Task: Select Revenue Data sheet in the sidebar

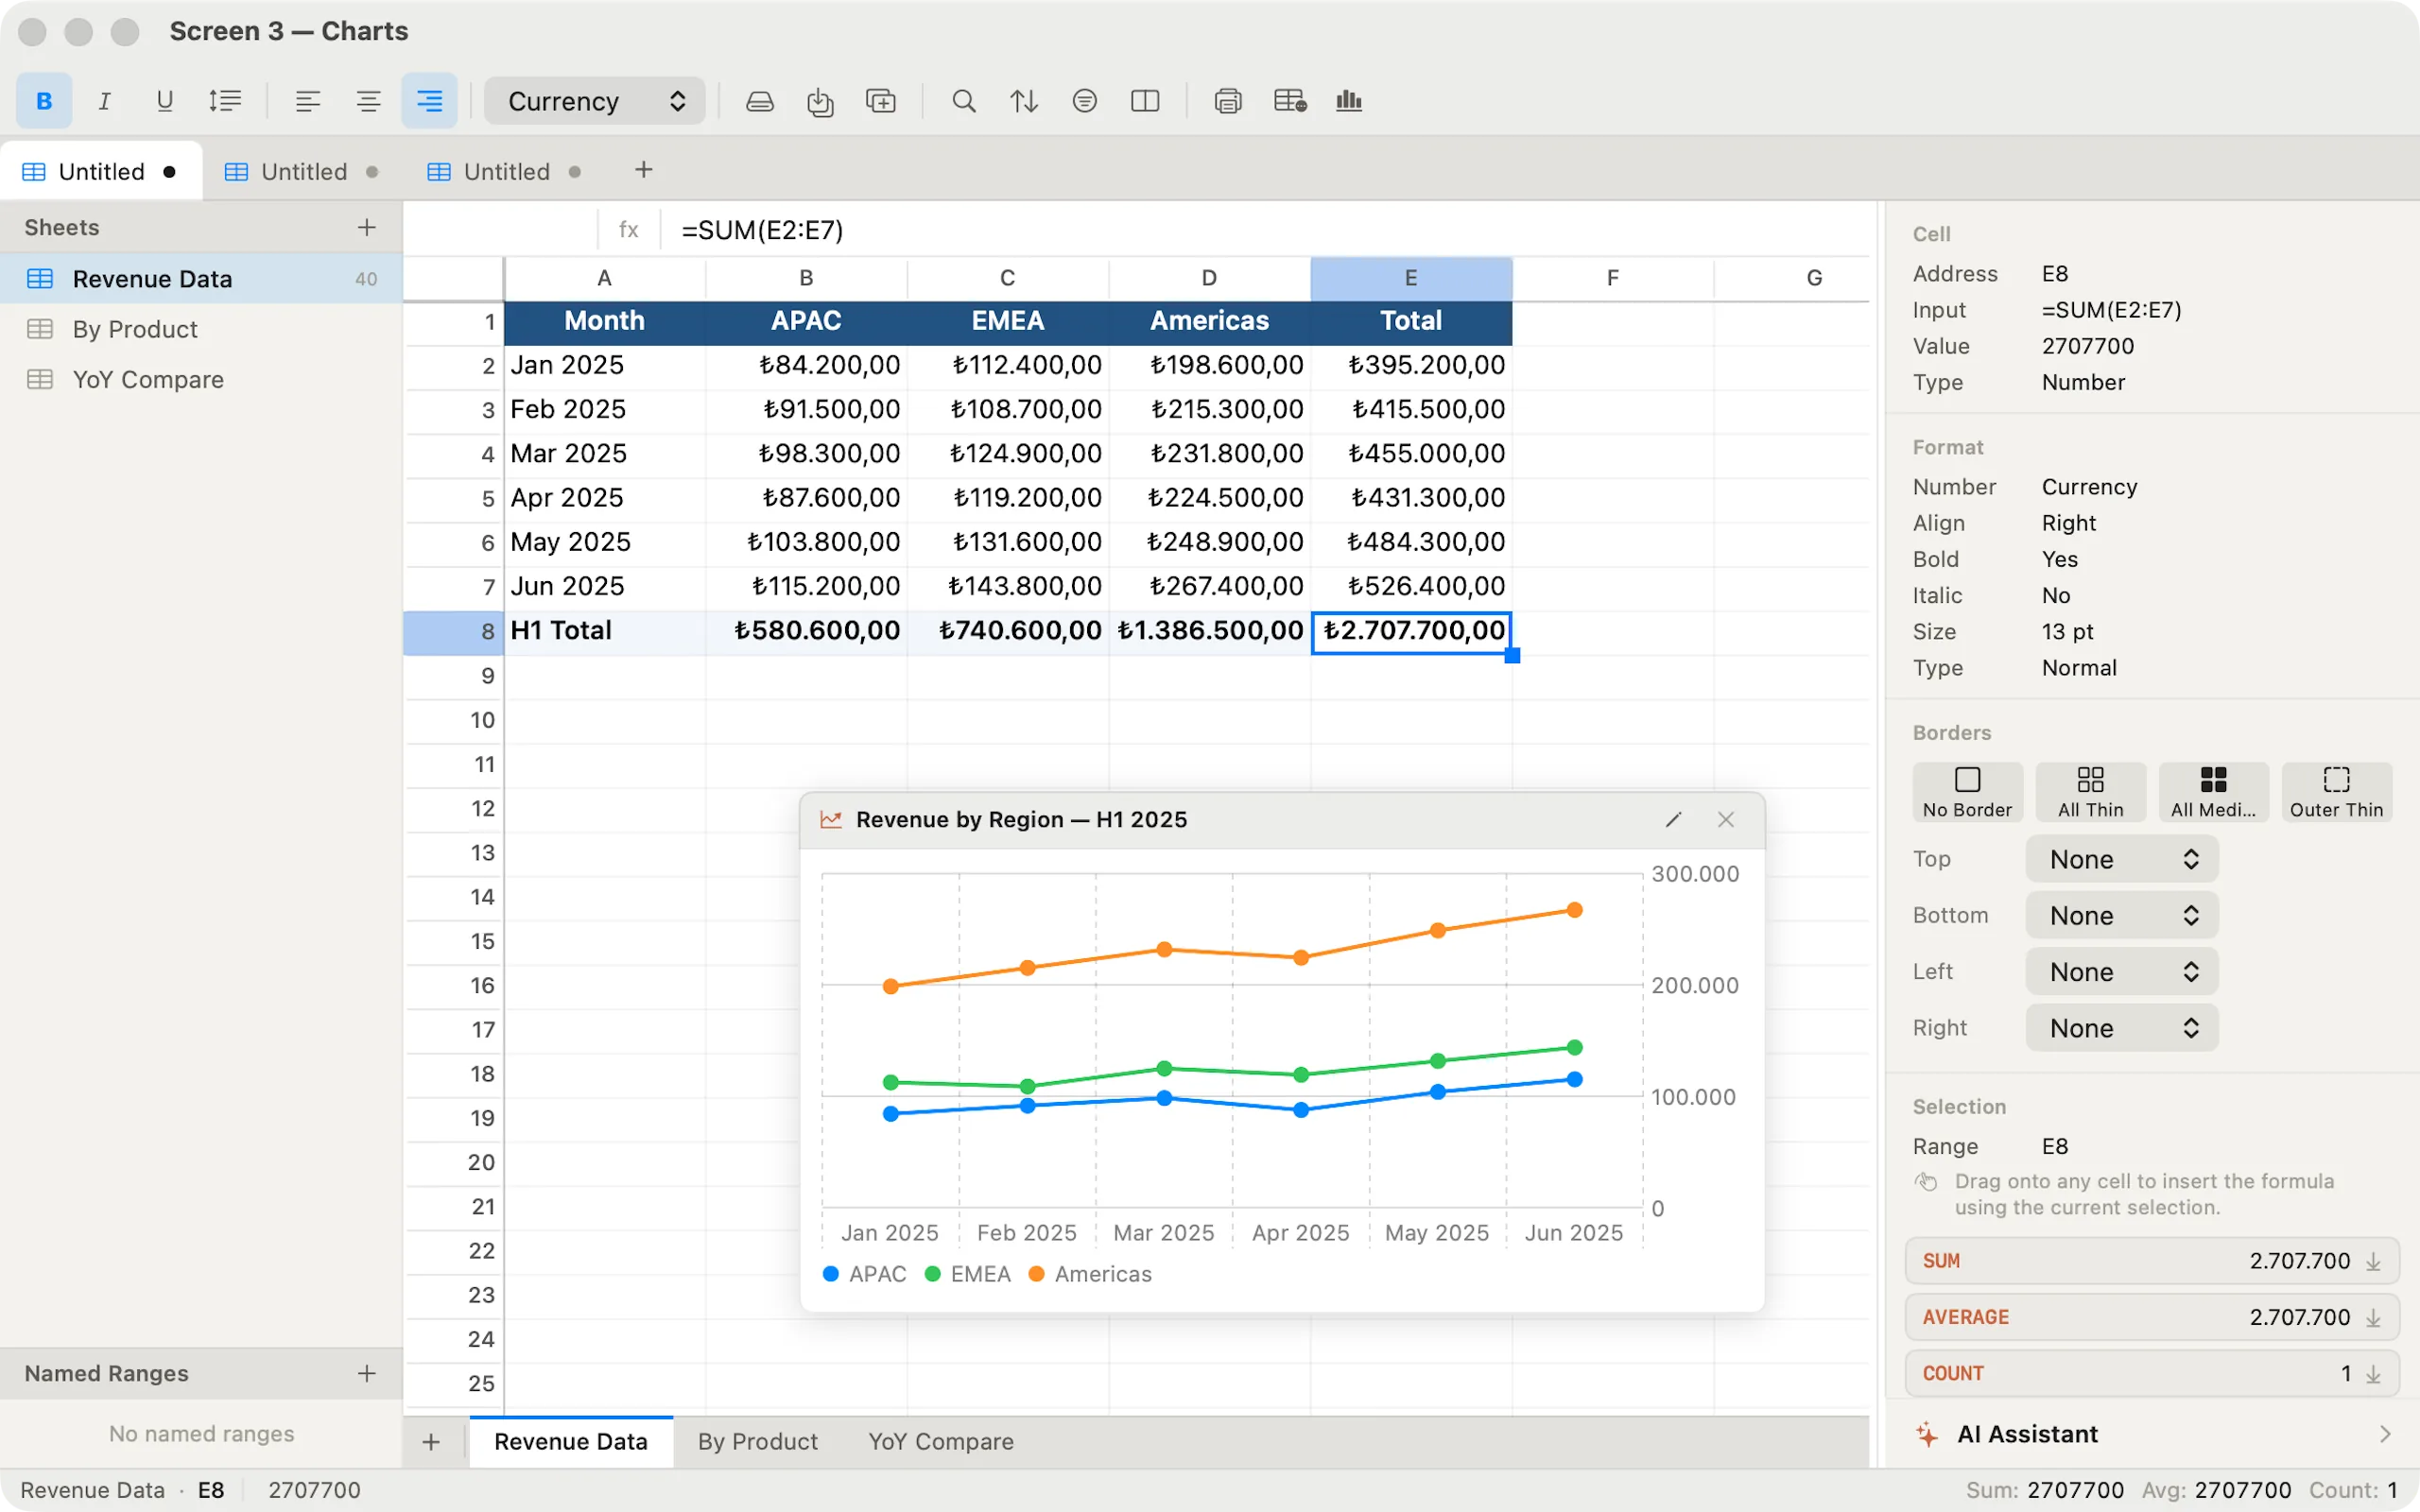Action: click(x=201, y=279)
